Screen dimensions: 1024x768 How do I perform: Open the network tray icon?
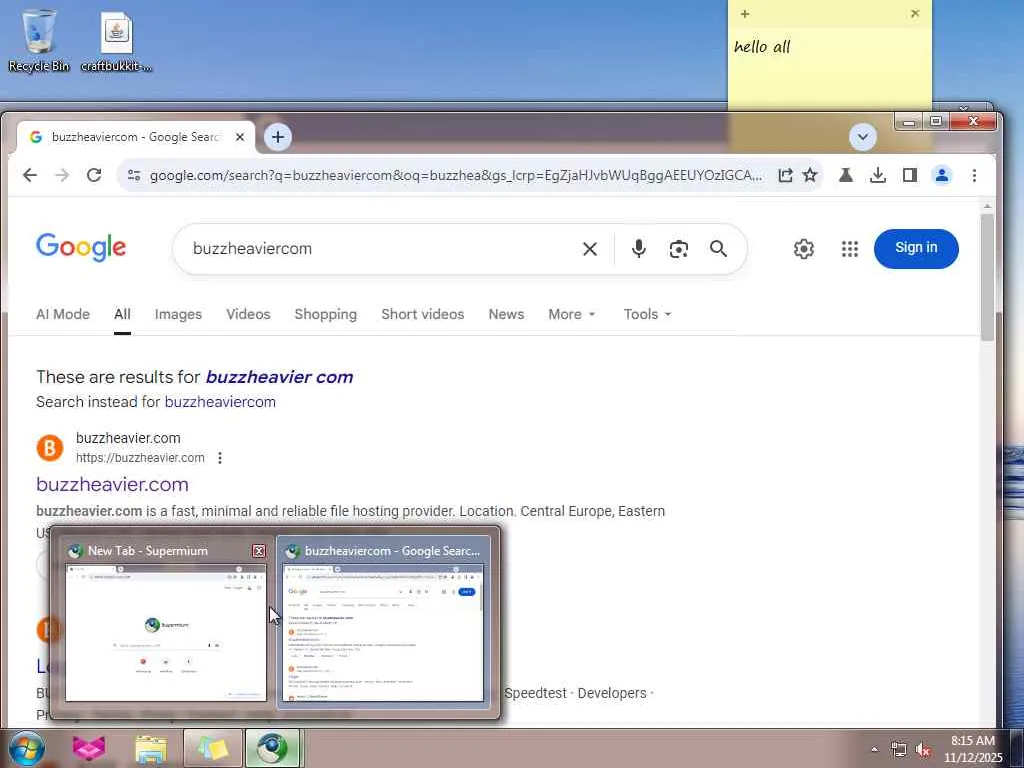pos(899,749)
